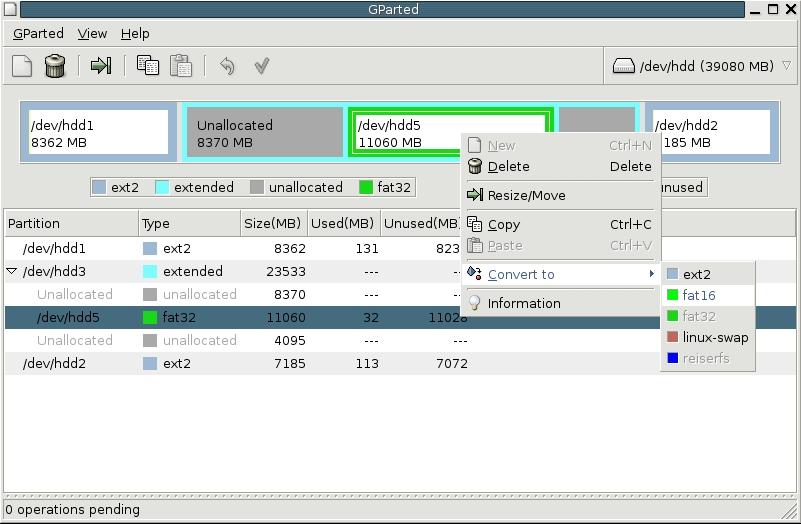The height and width of the screenshot is (524, 801).
Task: Open the GParted menu
Action: 38,34
